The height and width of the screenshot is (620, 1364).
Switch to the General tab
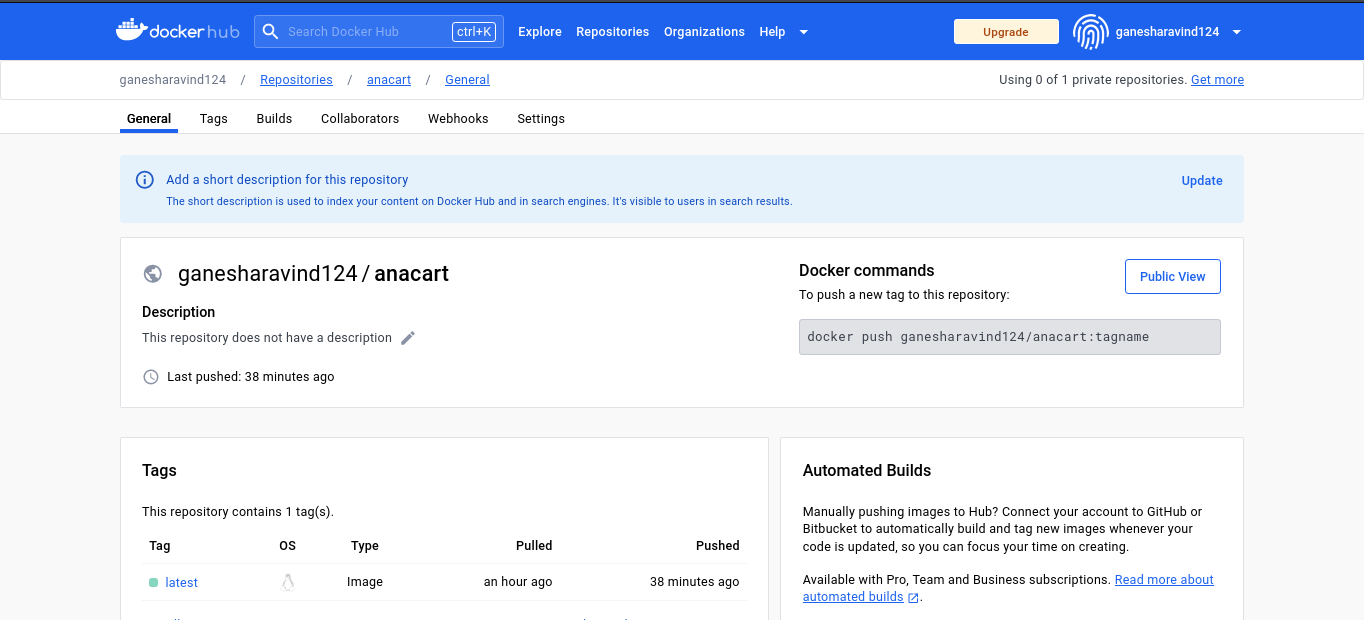click(149, 118)
